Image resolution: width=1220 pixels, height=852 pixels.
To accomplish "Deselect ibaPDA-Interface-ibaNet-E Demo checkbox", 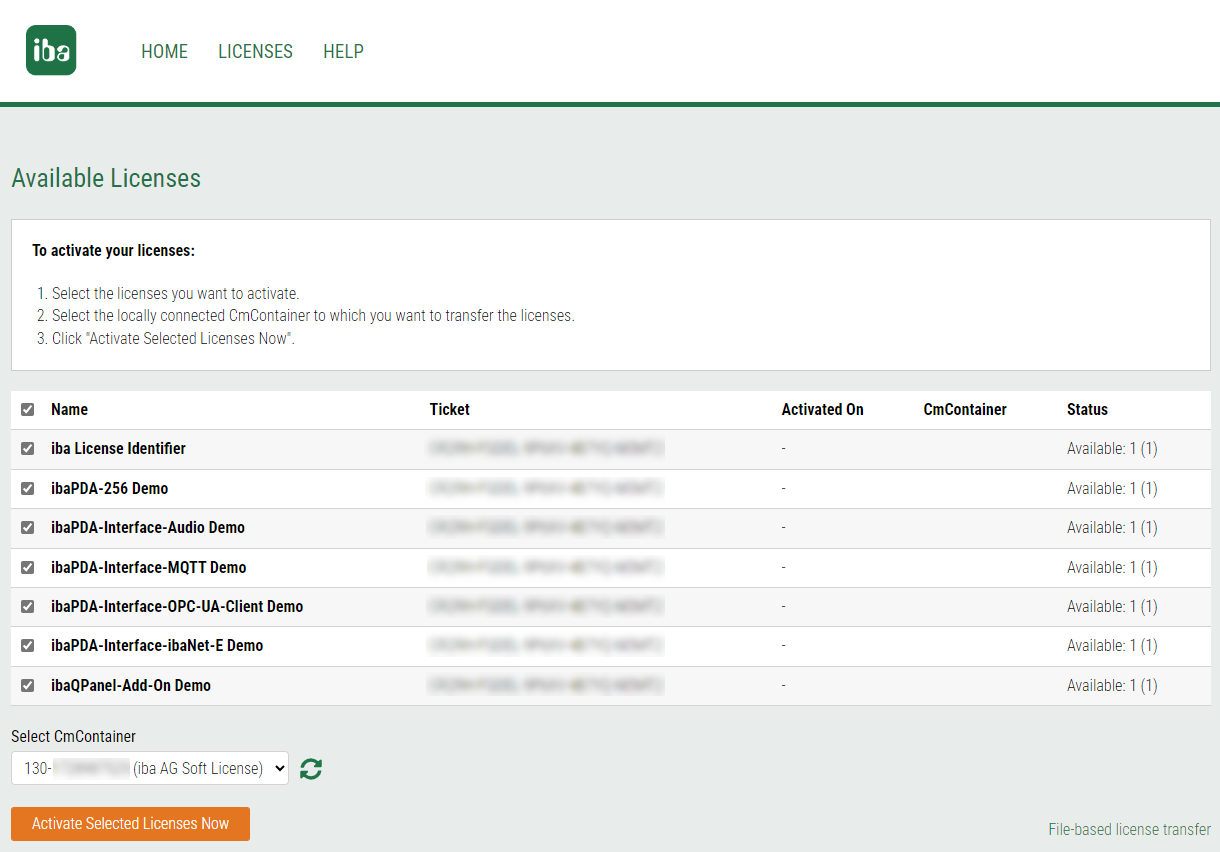I will pyautogui.click(x=27, y=646).
